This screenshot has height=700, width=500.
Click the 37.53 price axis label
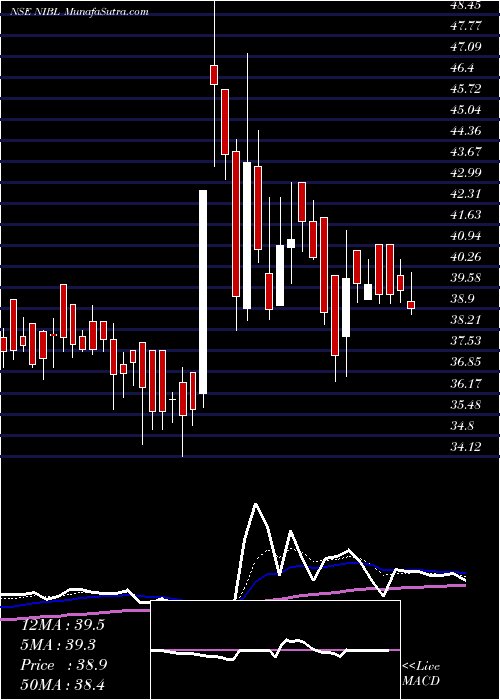466,341
